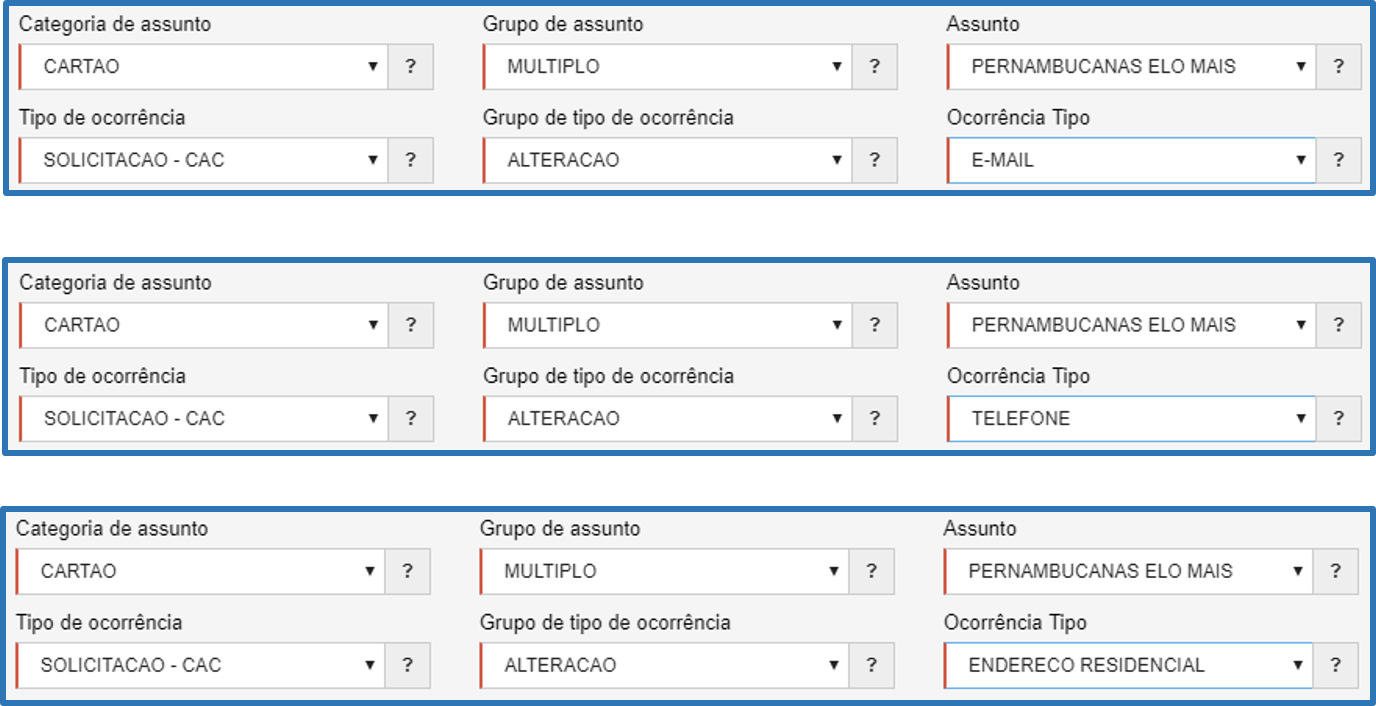Open Assunto dropdown in TELEFONE panel

[1130, 325]
